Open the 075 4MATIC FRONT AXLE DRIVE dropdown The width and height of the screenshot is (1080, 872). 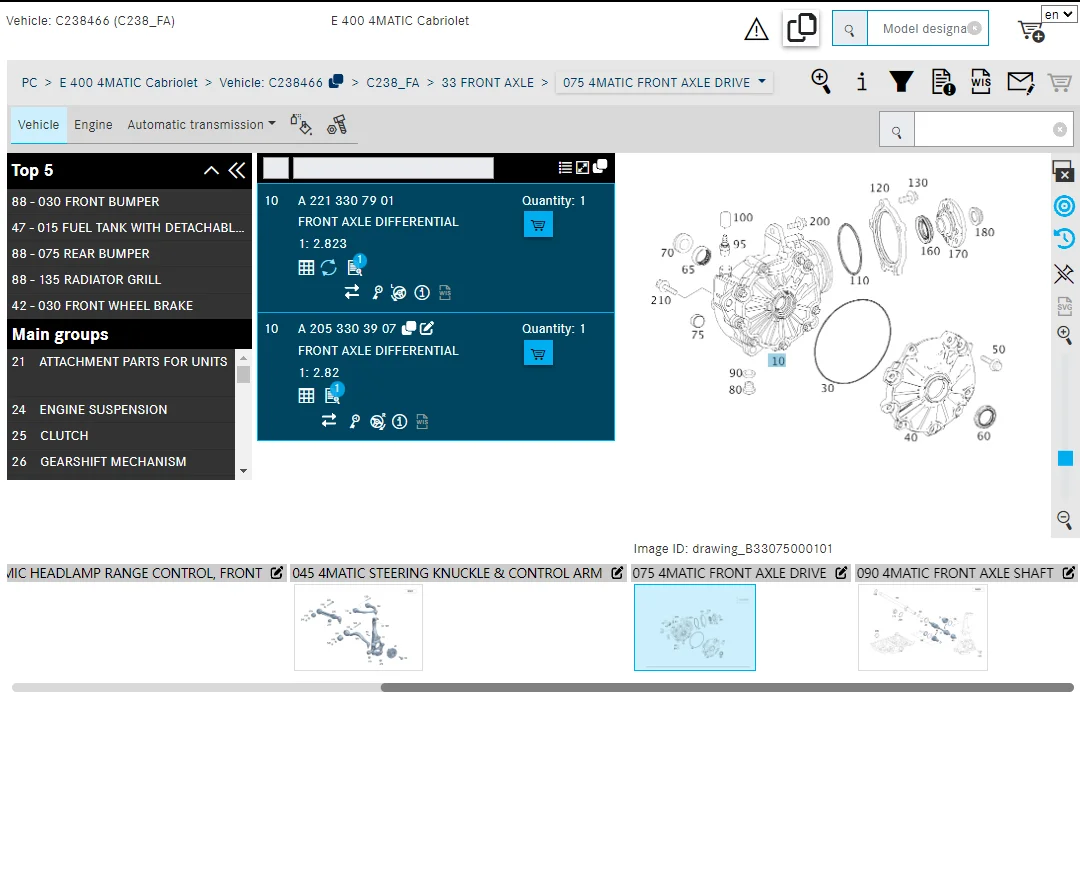[x=664, y=83]
